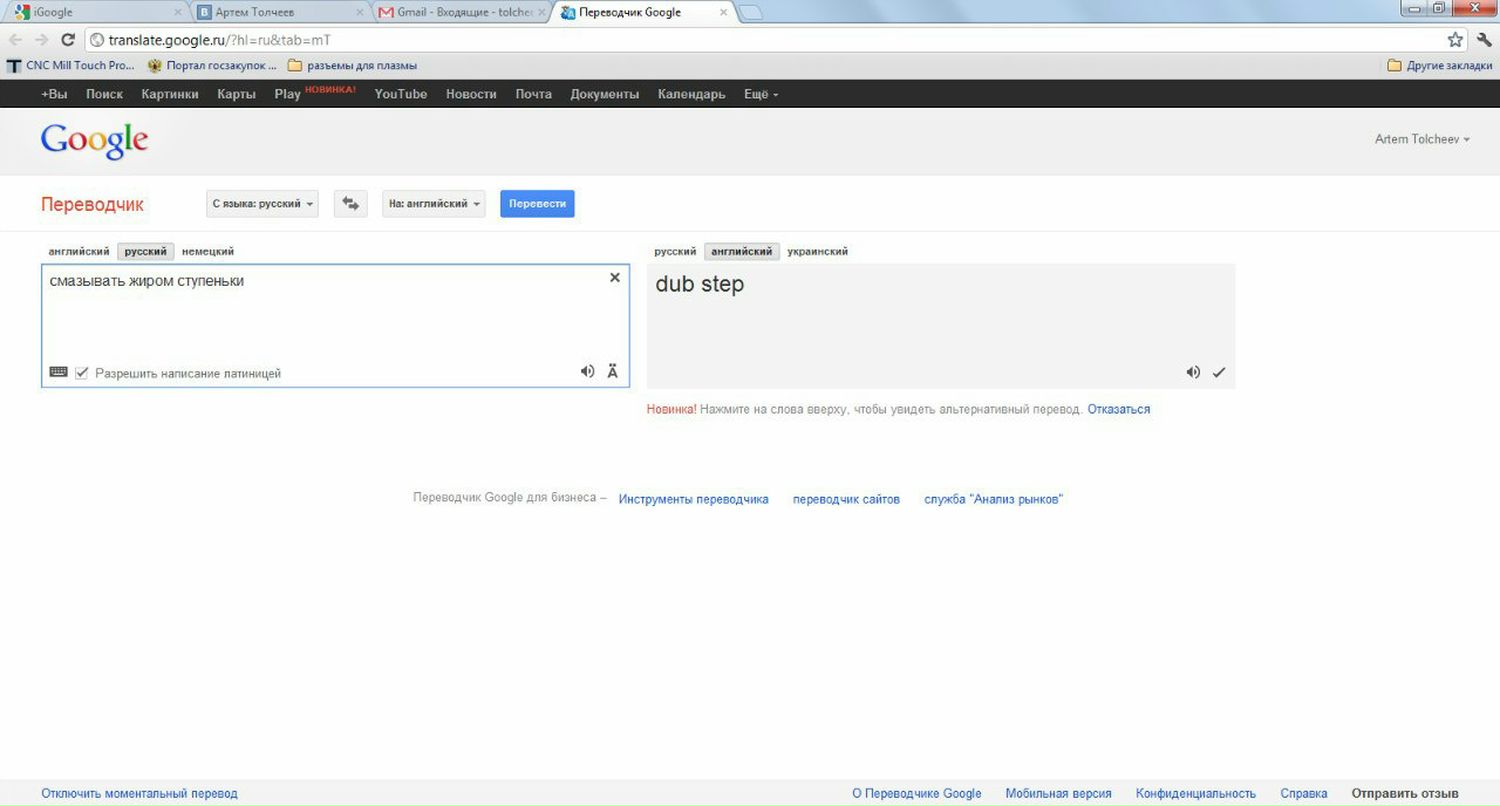Open Картинки from the Google bar
The width and height of the screenshot is (1500, 806).
tap(169, 93)
